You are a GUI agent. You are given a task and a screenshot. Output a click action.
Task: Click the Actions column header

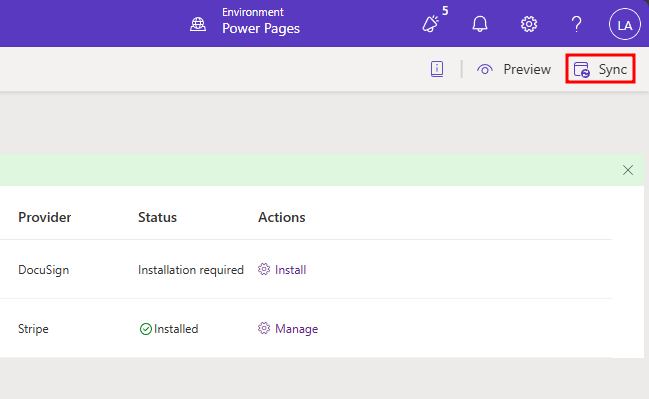281,217
